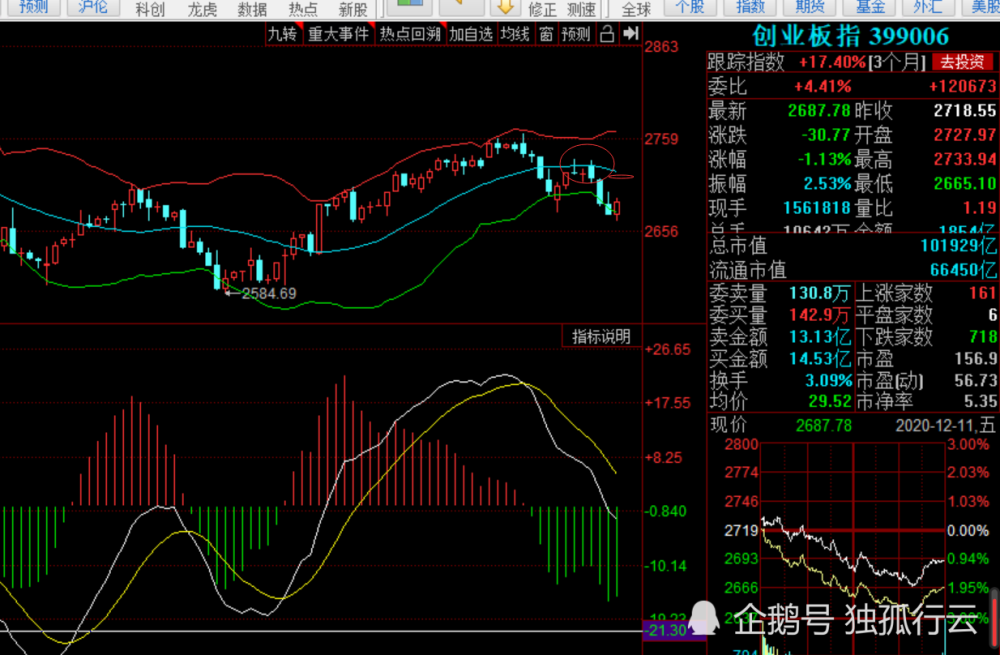This screenshot has width=1000, height=655.
Task: Click the jump-to-end arrow icon
Action: (631, 34)
